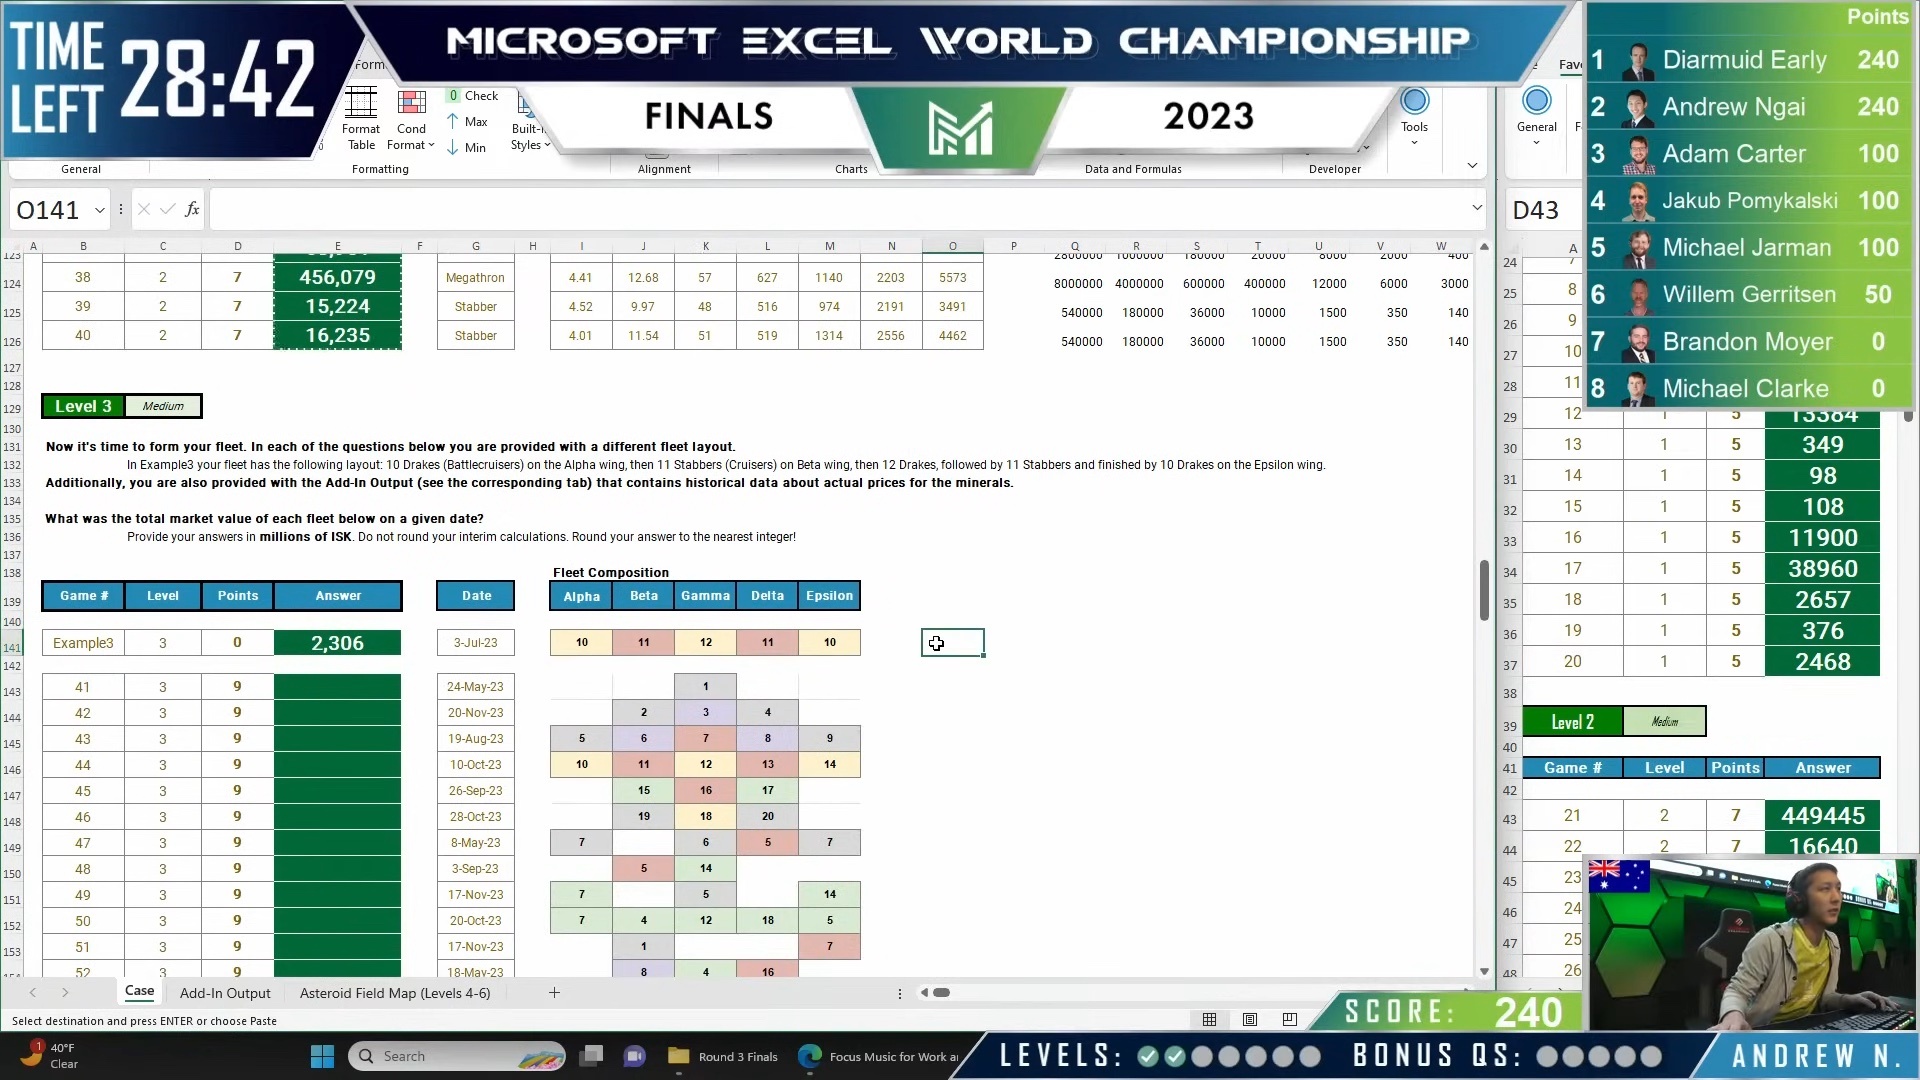Open the Built-in Styles dropdown
The image size is (1920, 1080).
(529, 127)
